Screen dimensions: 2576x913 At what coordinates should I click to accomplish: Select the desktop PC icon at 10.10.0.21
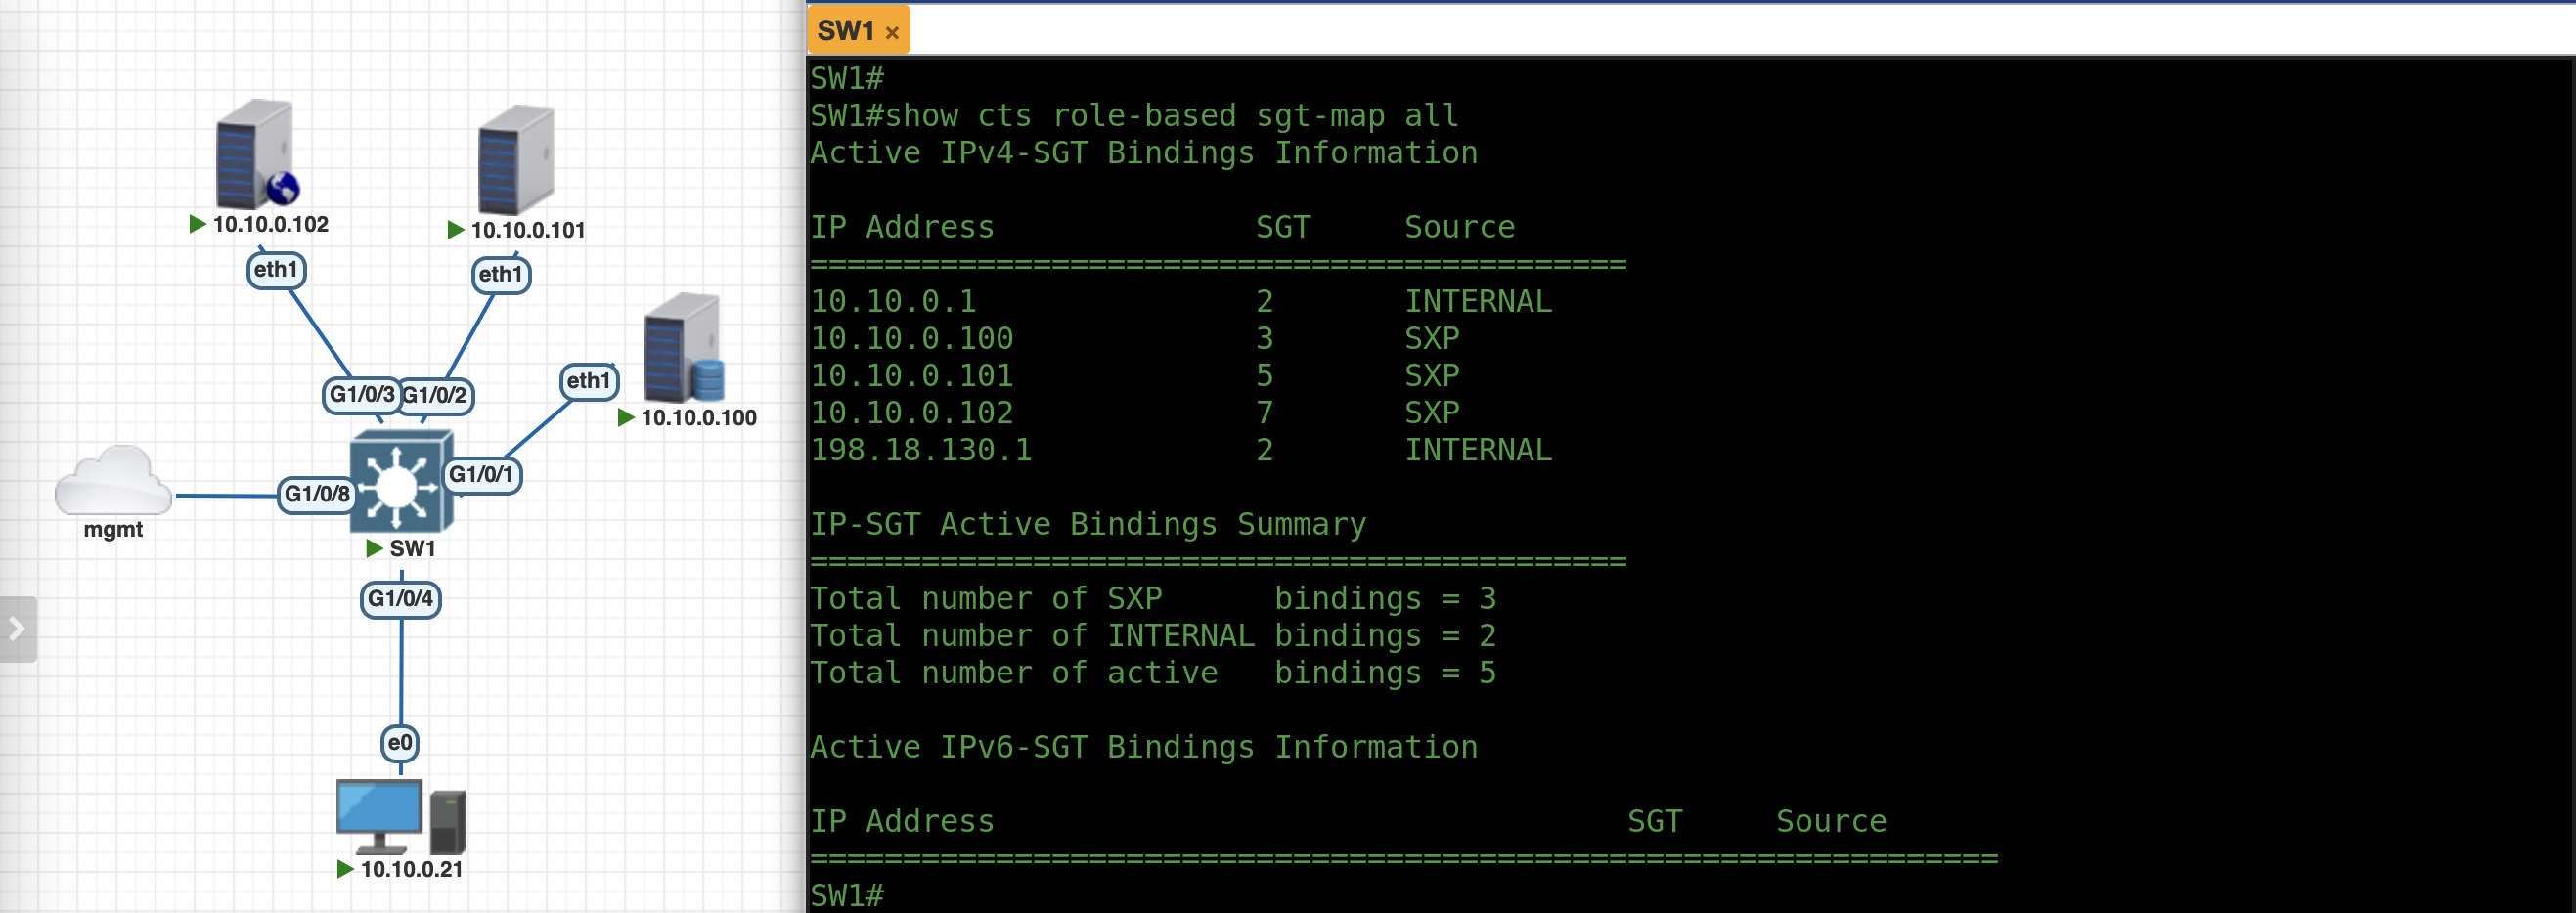(400, 816)
